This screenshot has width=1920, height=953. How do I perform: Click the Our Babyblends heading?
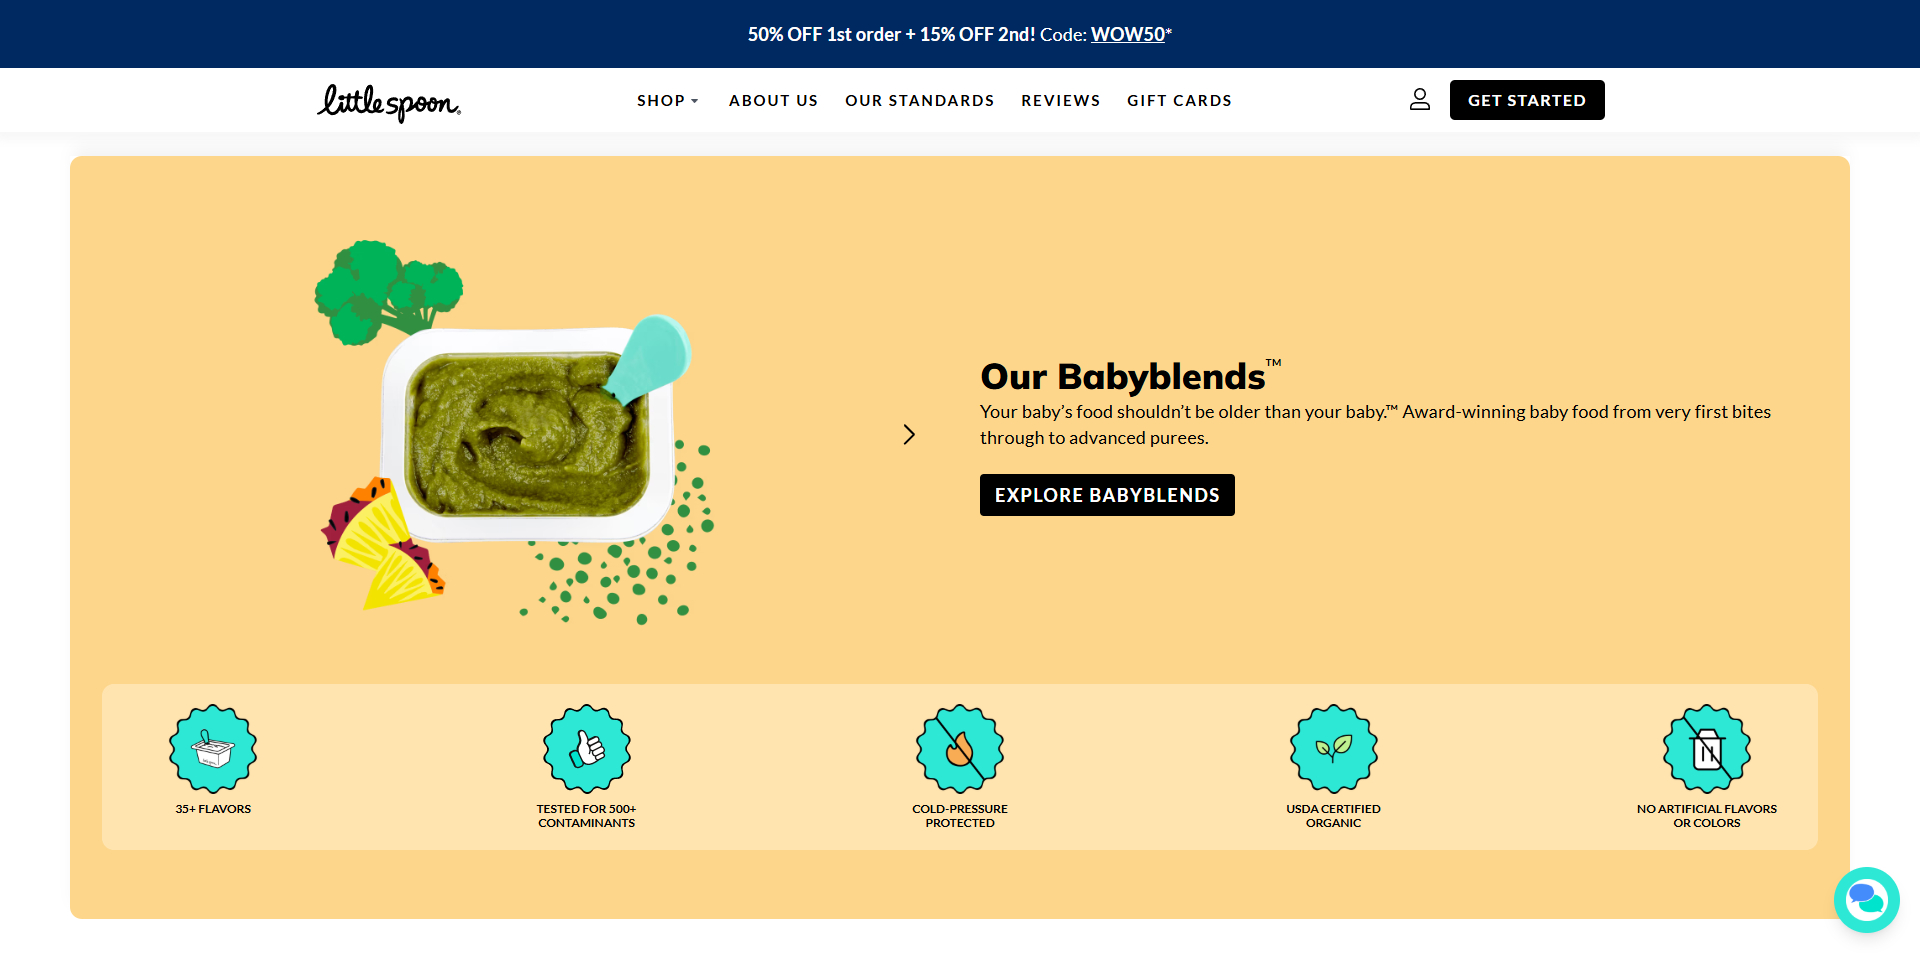pos(1122,377)
